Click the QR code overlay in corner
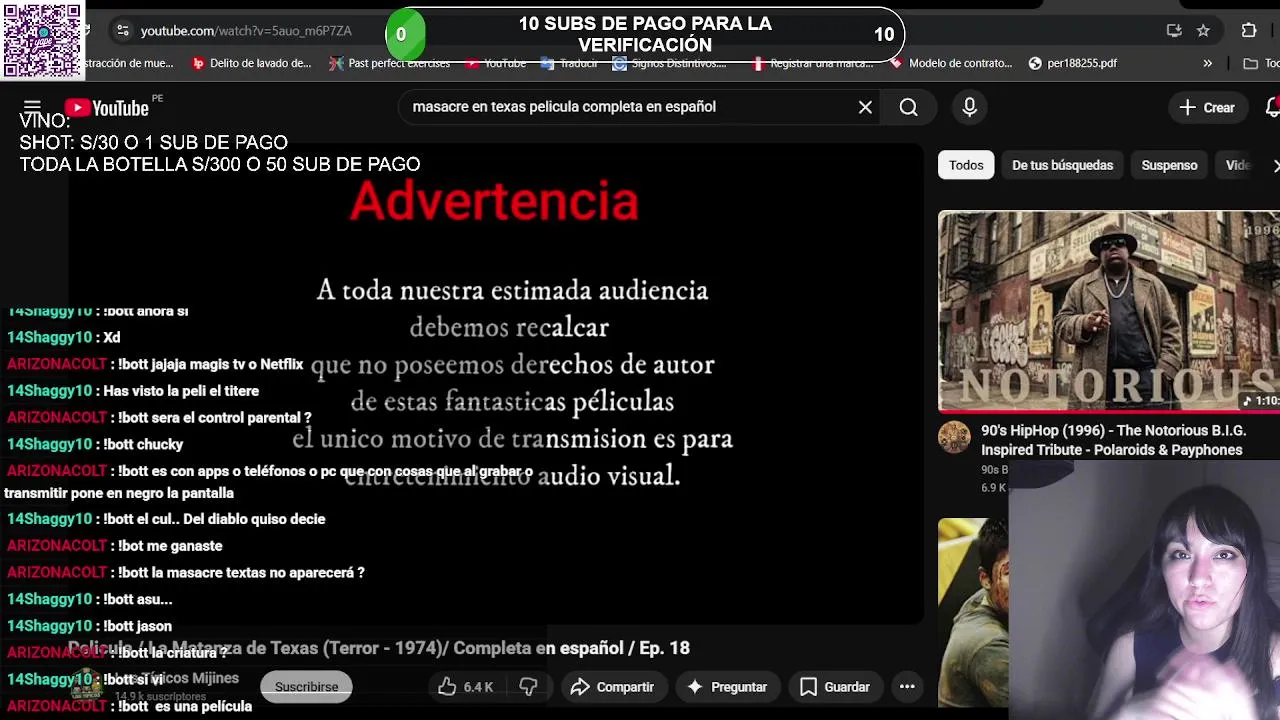Screen dimensions: 1280x720 [x=42, y=40]
